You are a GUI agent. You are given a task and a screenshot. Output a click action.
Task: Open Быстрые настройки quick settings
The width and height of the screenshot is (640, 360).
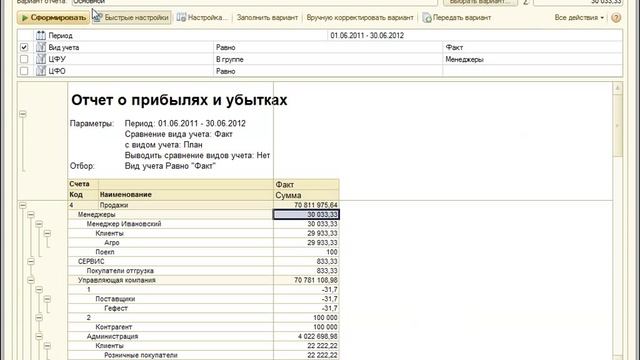[x=131, y=18]
